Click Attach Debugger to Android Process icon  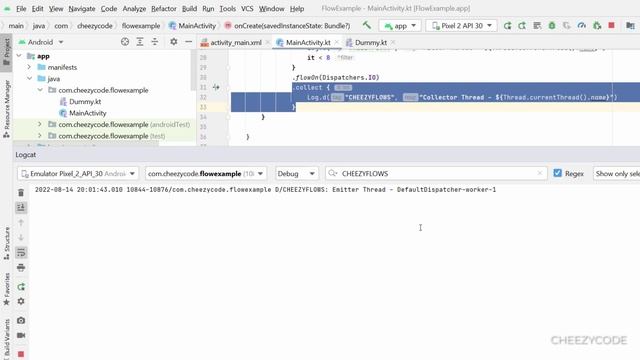coord(597,26)
